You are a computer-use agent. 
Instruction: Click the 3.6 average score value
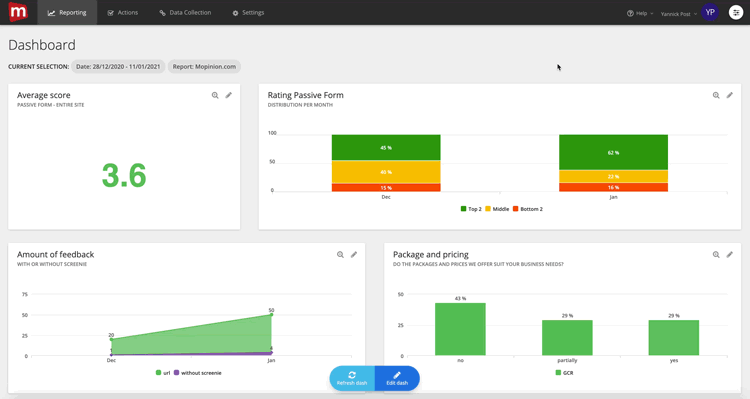(124, 176)
